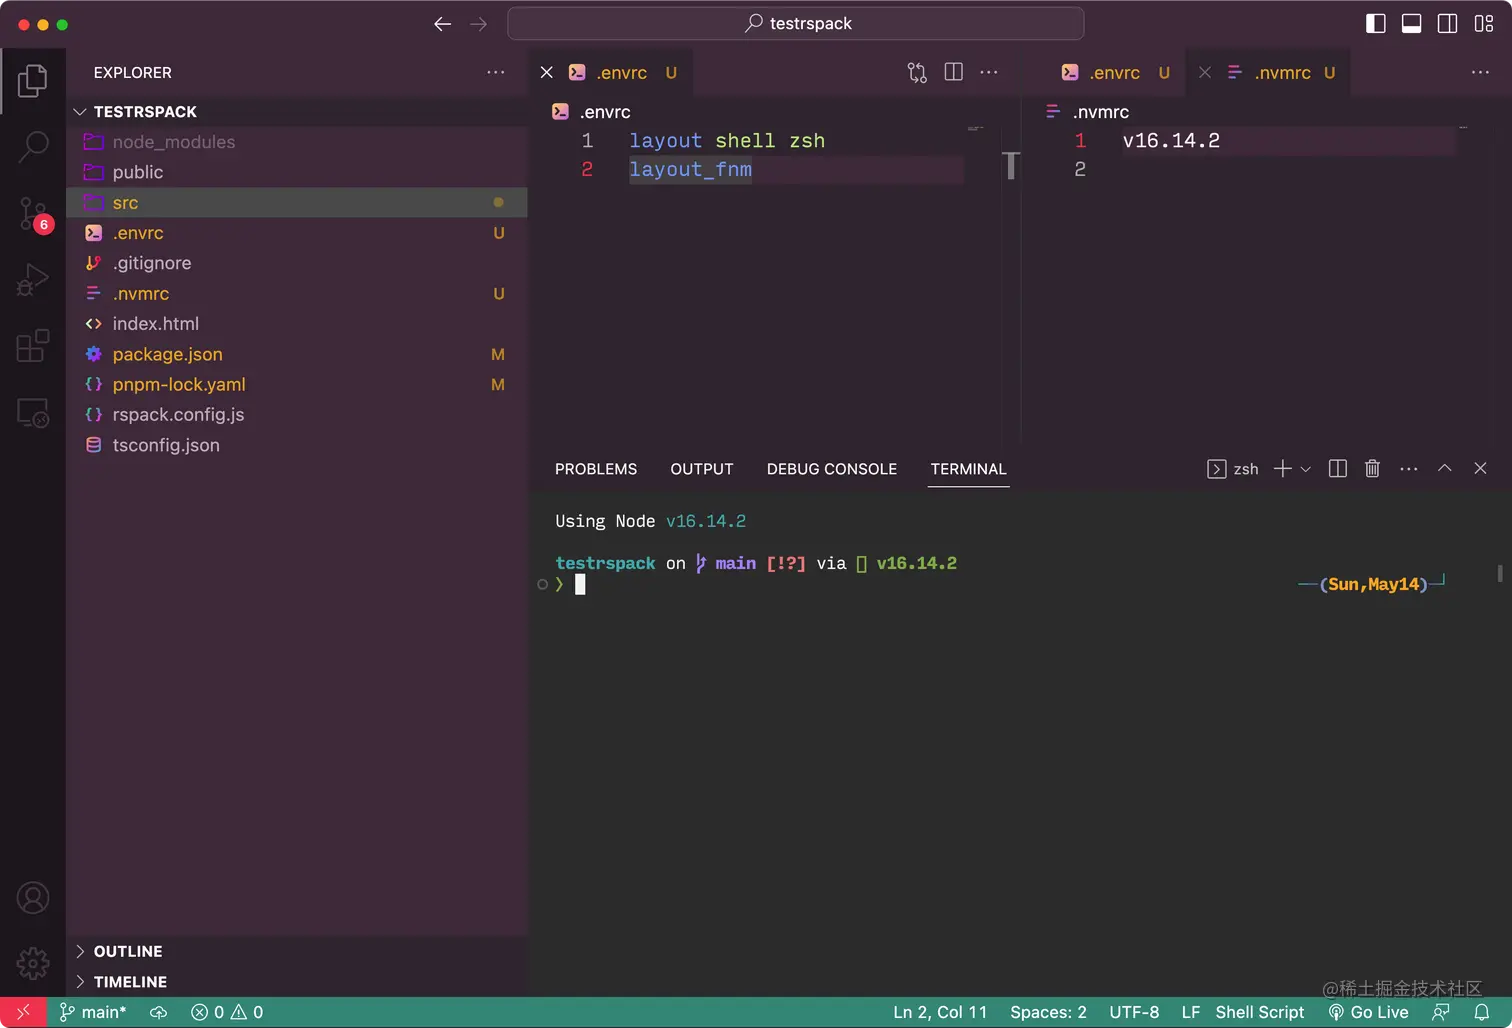Open the Extensions view
The width and height of the screenshot is (1512, 1028).
point(33,346)
